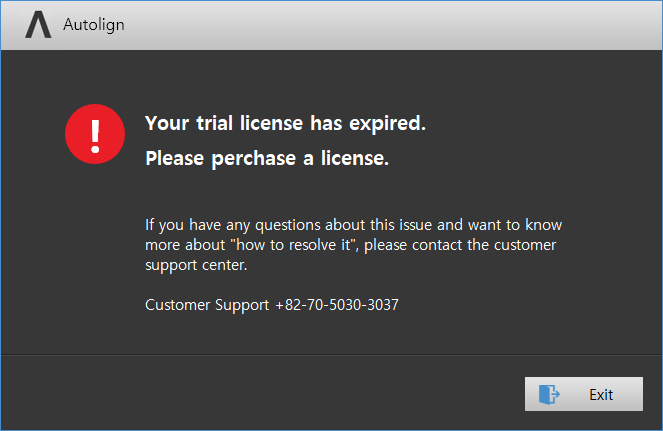663x431 pixels.
Task: Exit the expired license dialog
Action: pyautogui.click(x=584, y=394)
